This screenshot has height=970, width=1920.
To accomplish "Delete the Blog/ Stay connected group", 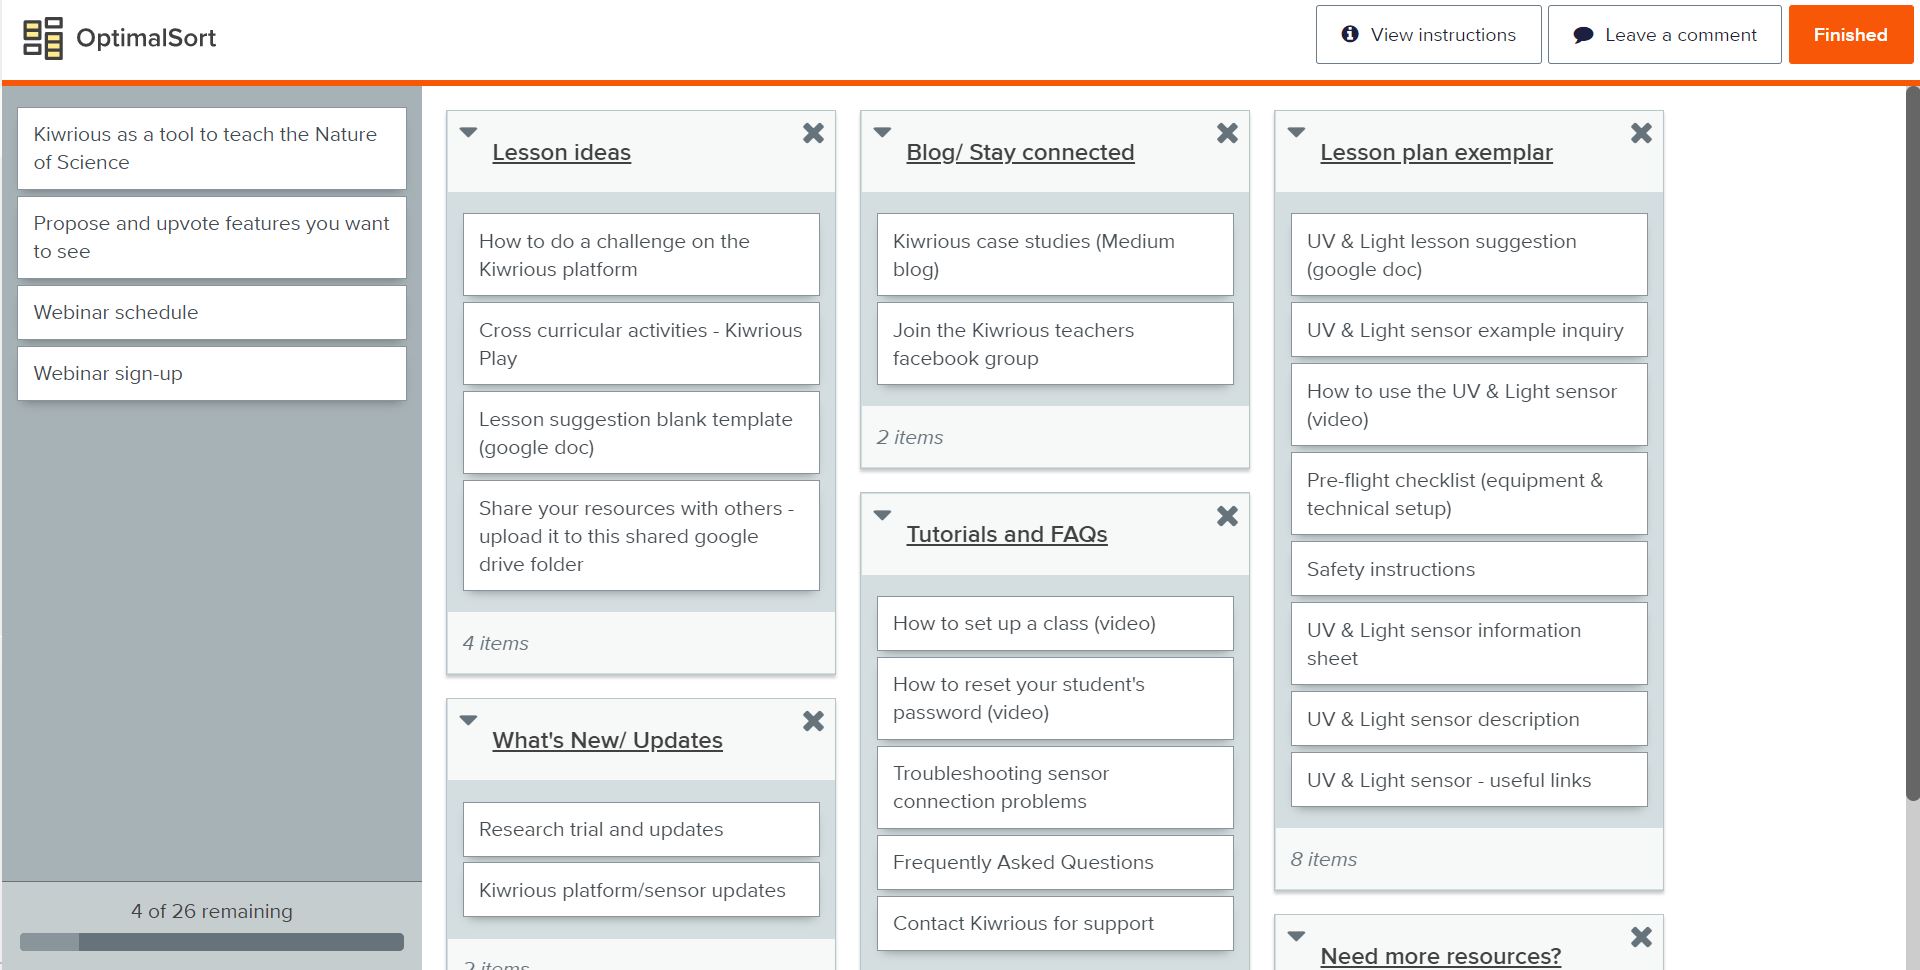I will (x=1227, y=133).
